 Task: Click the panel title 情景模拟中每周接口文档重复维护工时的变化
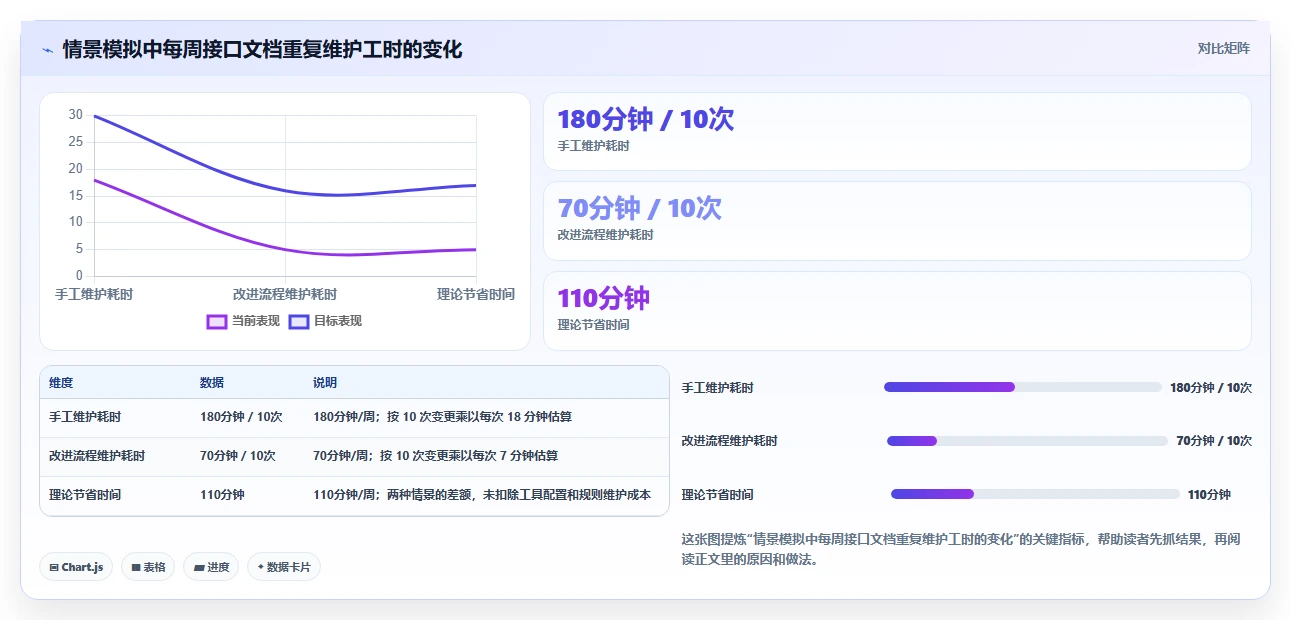click(262, 50)
